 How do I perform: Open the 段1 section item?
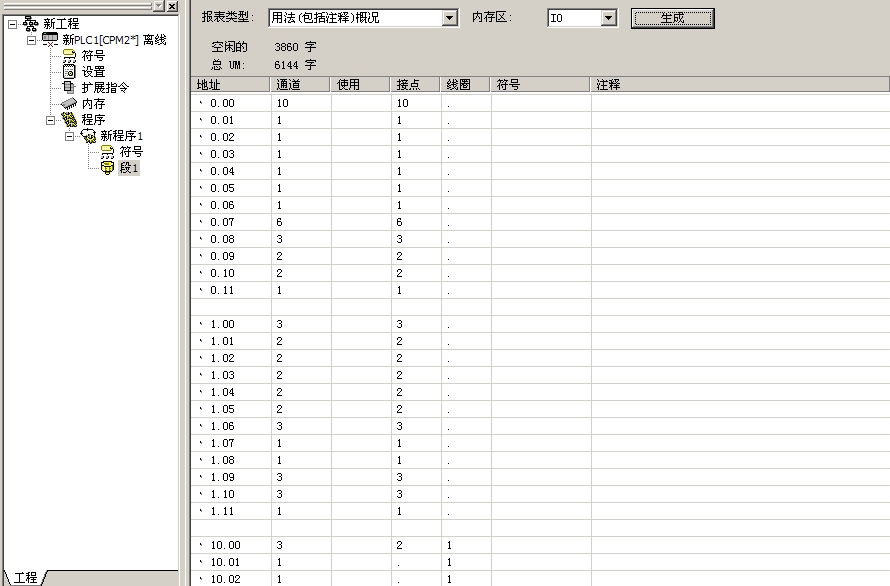tap(107, 168)
